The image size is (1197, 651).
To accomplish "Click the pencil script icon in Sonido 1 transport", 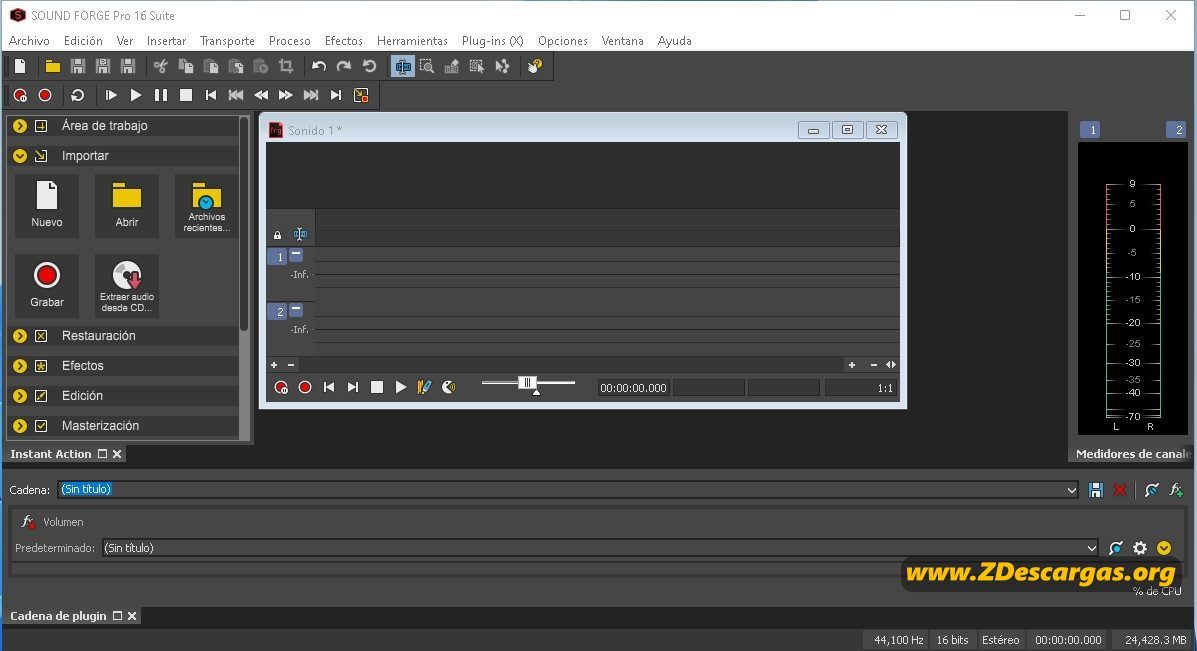I will coord(424,388).
